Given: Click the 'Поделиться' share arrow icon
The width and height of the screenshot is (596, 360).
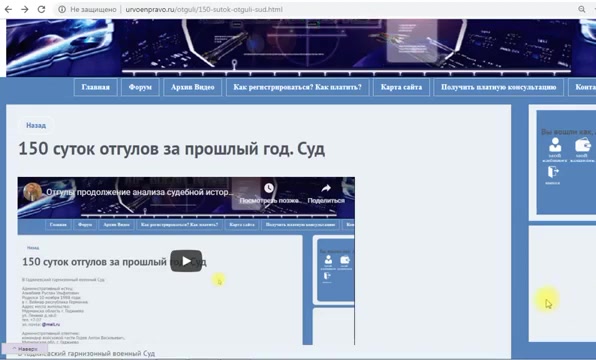Looking at the screenshot, I should click(x=326, y=188).
